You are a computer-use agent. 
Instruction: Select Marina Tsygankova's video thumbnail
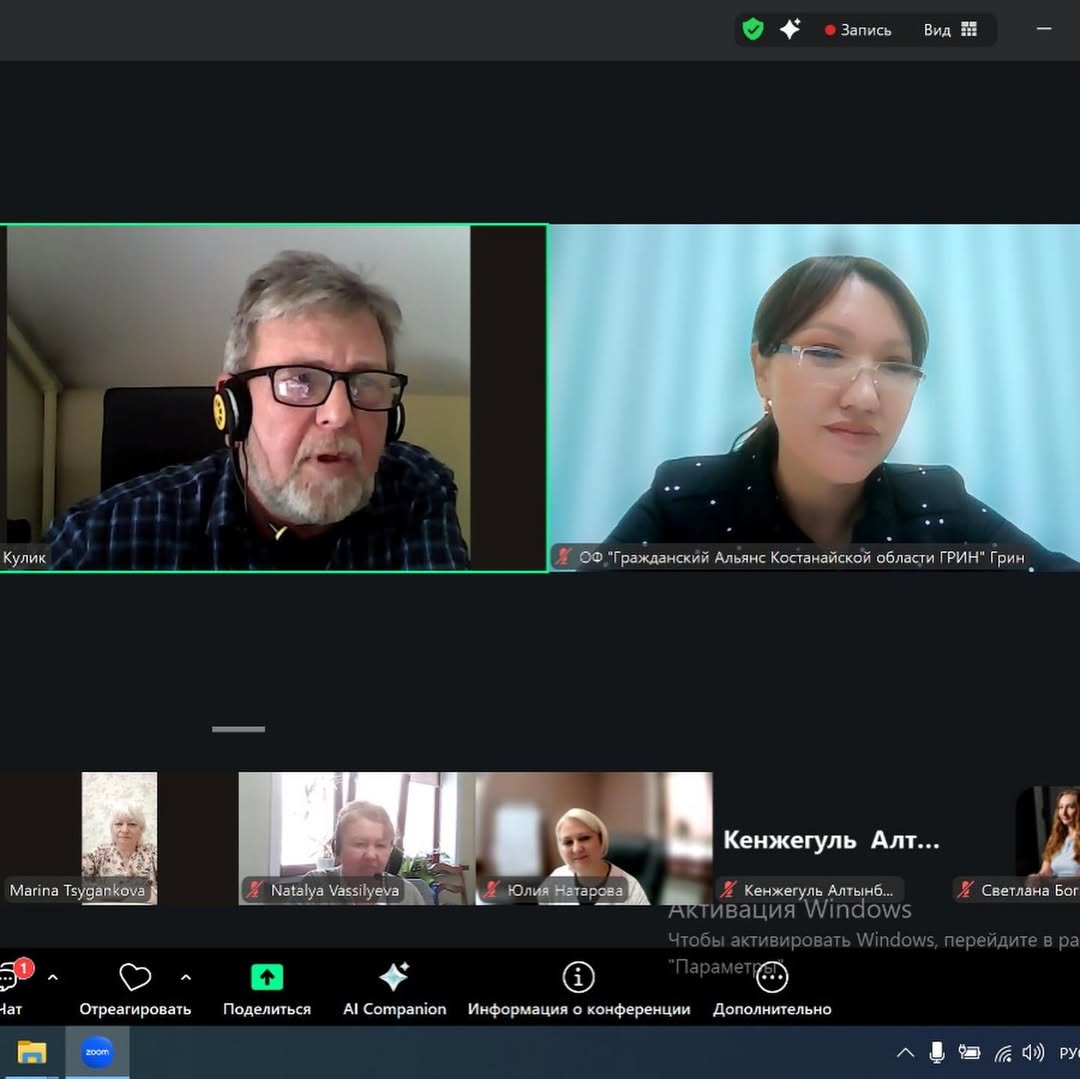pyautogui.click(x=119, y=837)
